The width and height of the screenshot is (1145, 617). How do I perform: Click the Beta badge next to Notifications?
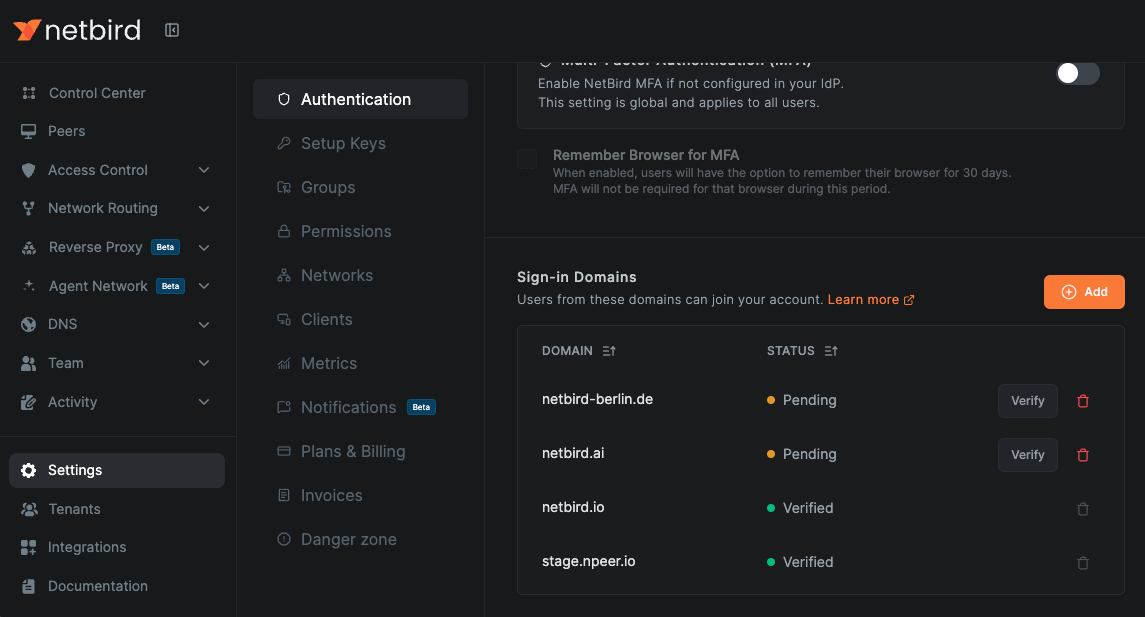(x=421, y=407)
